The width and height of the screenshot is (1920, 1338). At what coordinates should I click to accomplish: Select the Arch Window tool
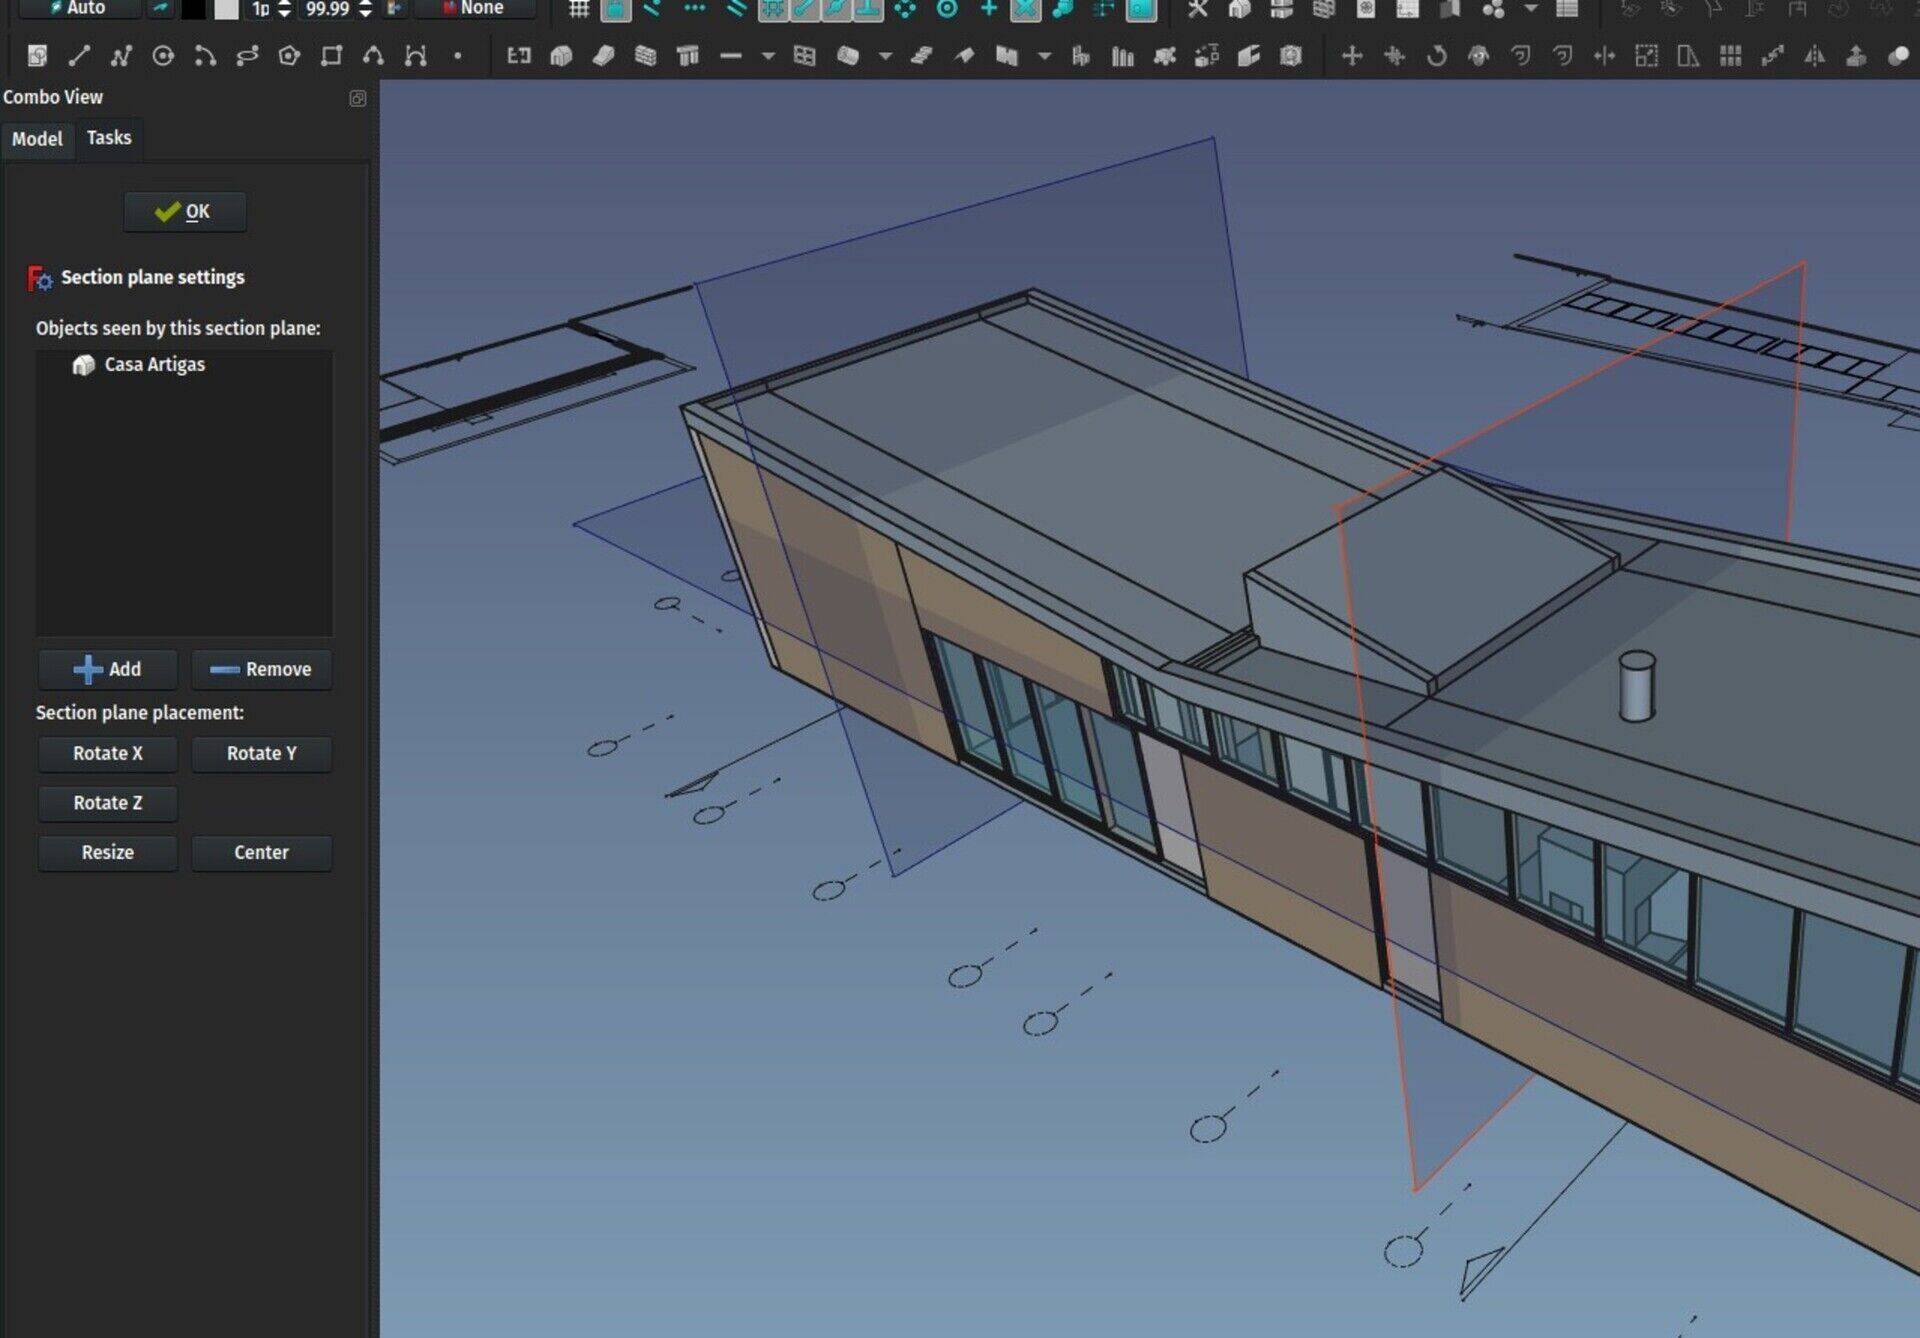coord(804,56)
